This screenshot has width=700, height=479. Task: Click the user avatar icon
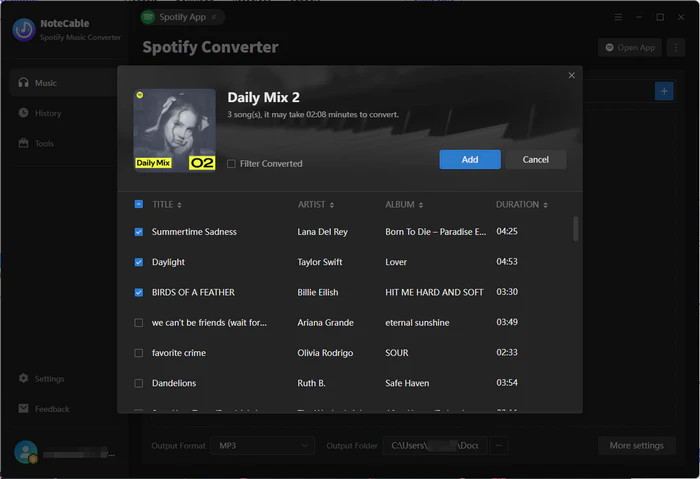tap(25, 452)
